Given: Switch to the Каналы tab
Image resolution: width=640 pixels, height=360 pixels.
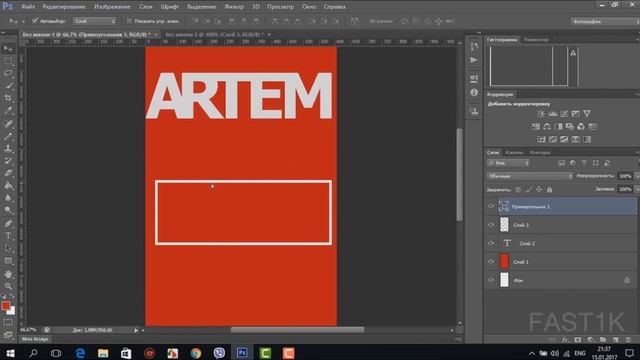Looking at the screenshot, I should (514, 152).
